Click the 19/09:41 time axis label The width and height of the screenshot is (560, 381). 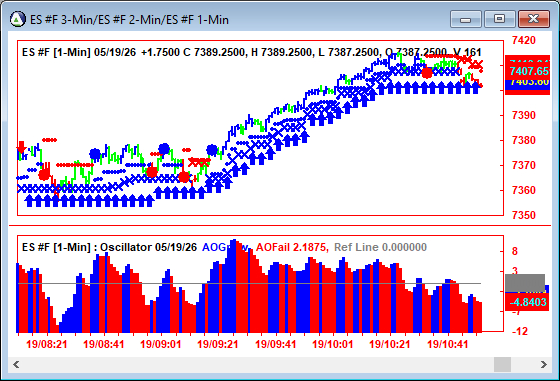coord(276,345)
